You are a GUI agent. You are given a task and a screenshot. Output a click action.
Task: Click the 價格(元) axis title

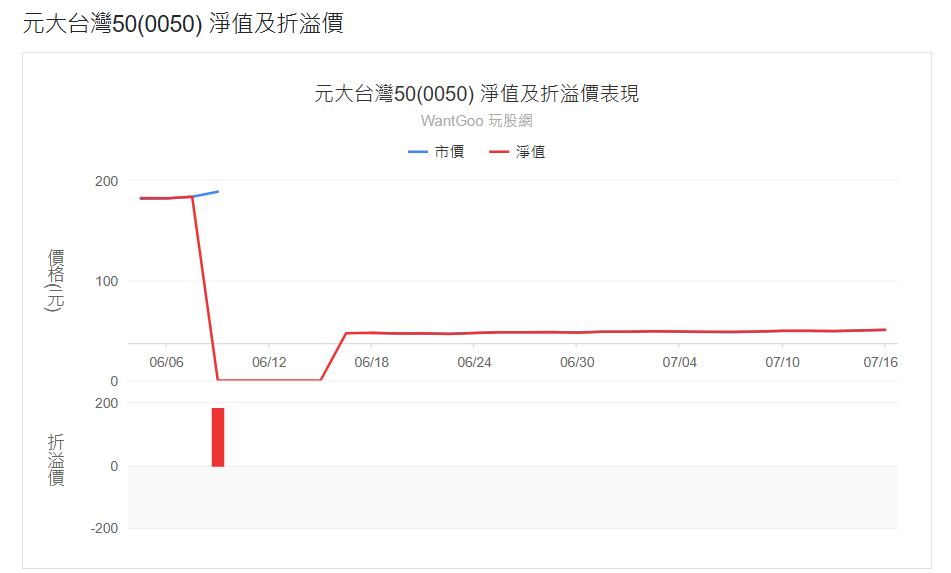click(x=55, y=280)
